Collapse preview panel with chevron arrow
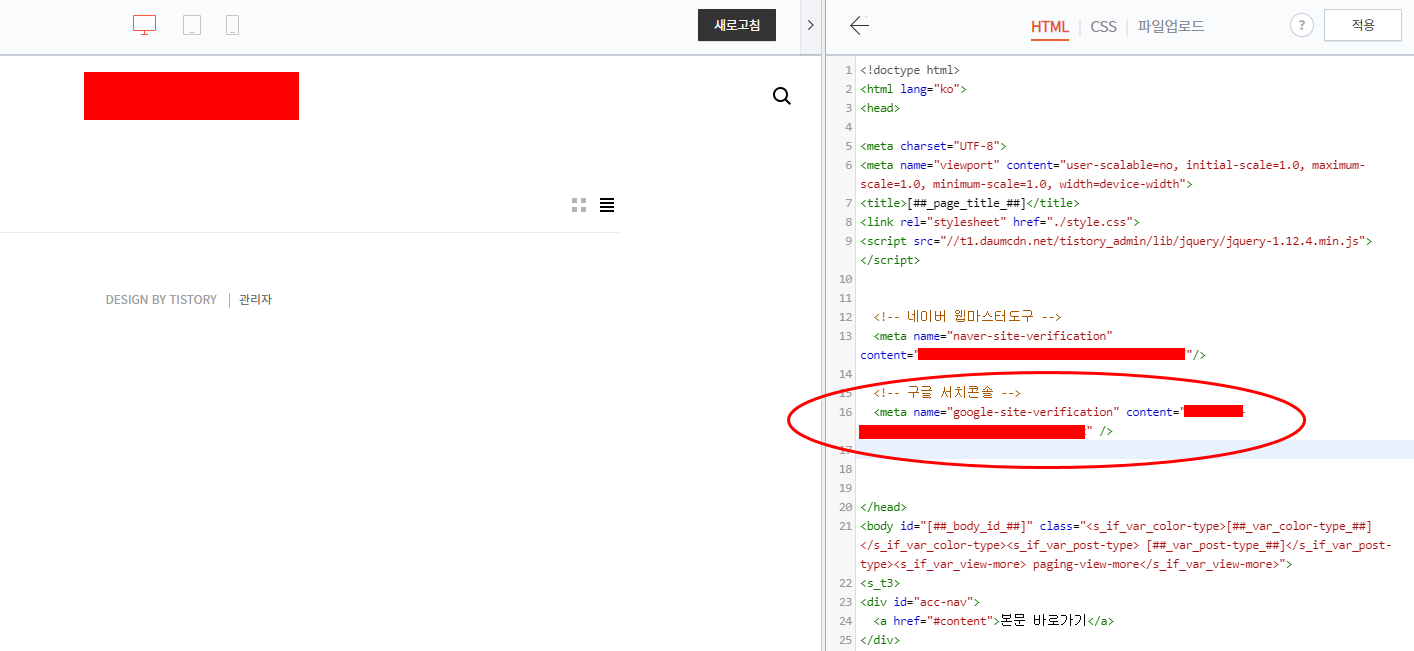 coord(811,26)
